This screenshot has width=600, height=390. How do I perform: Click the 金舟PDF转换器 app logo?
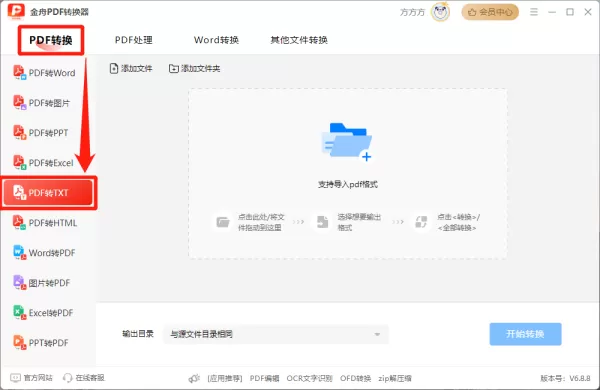[16, 11]
